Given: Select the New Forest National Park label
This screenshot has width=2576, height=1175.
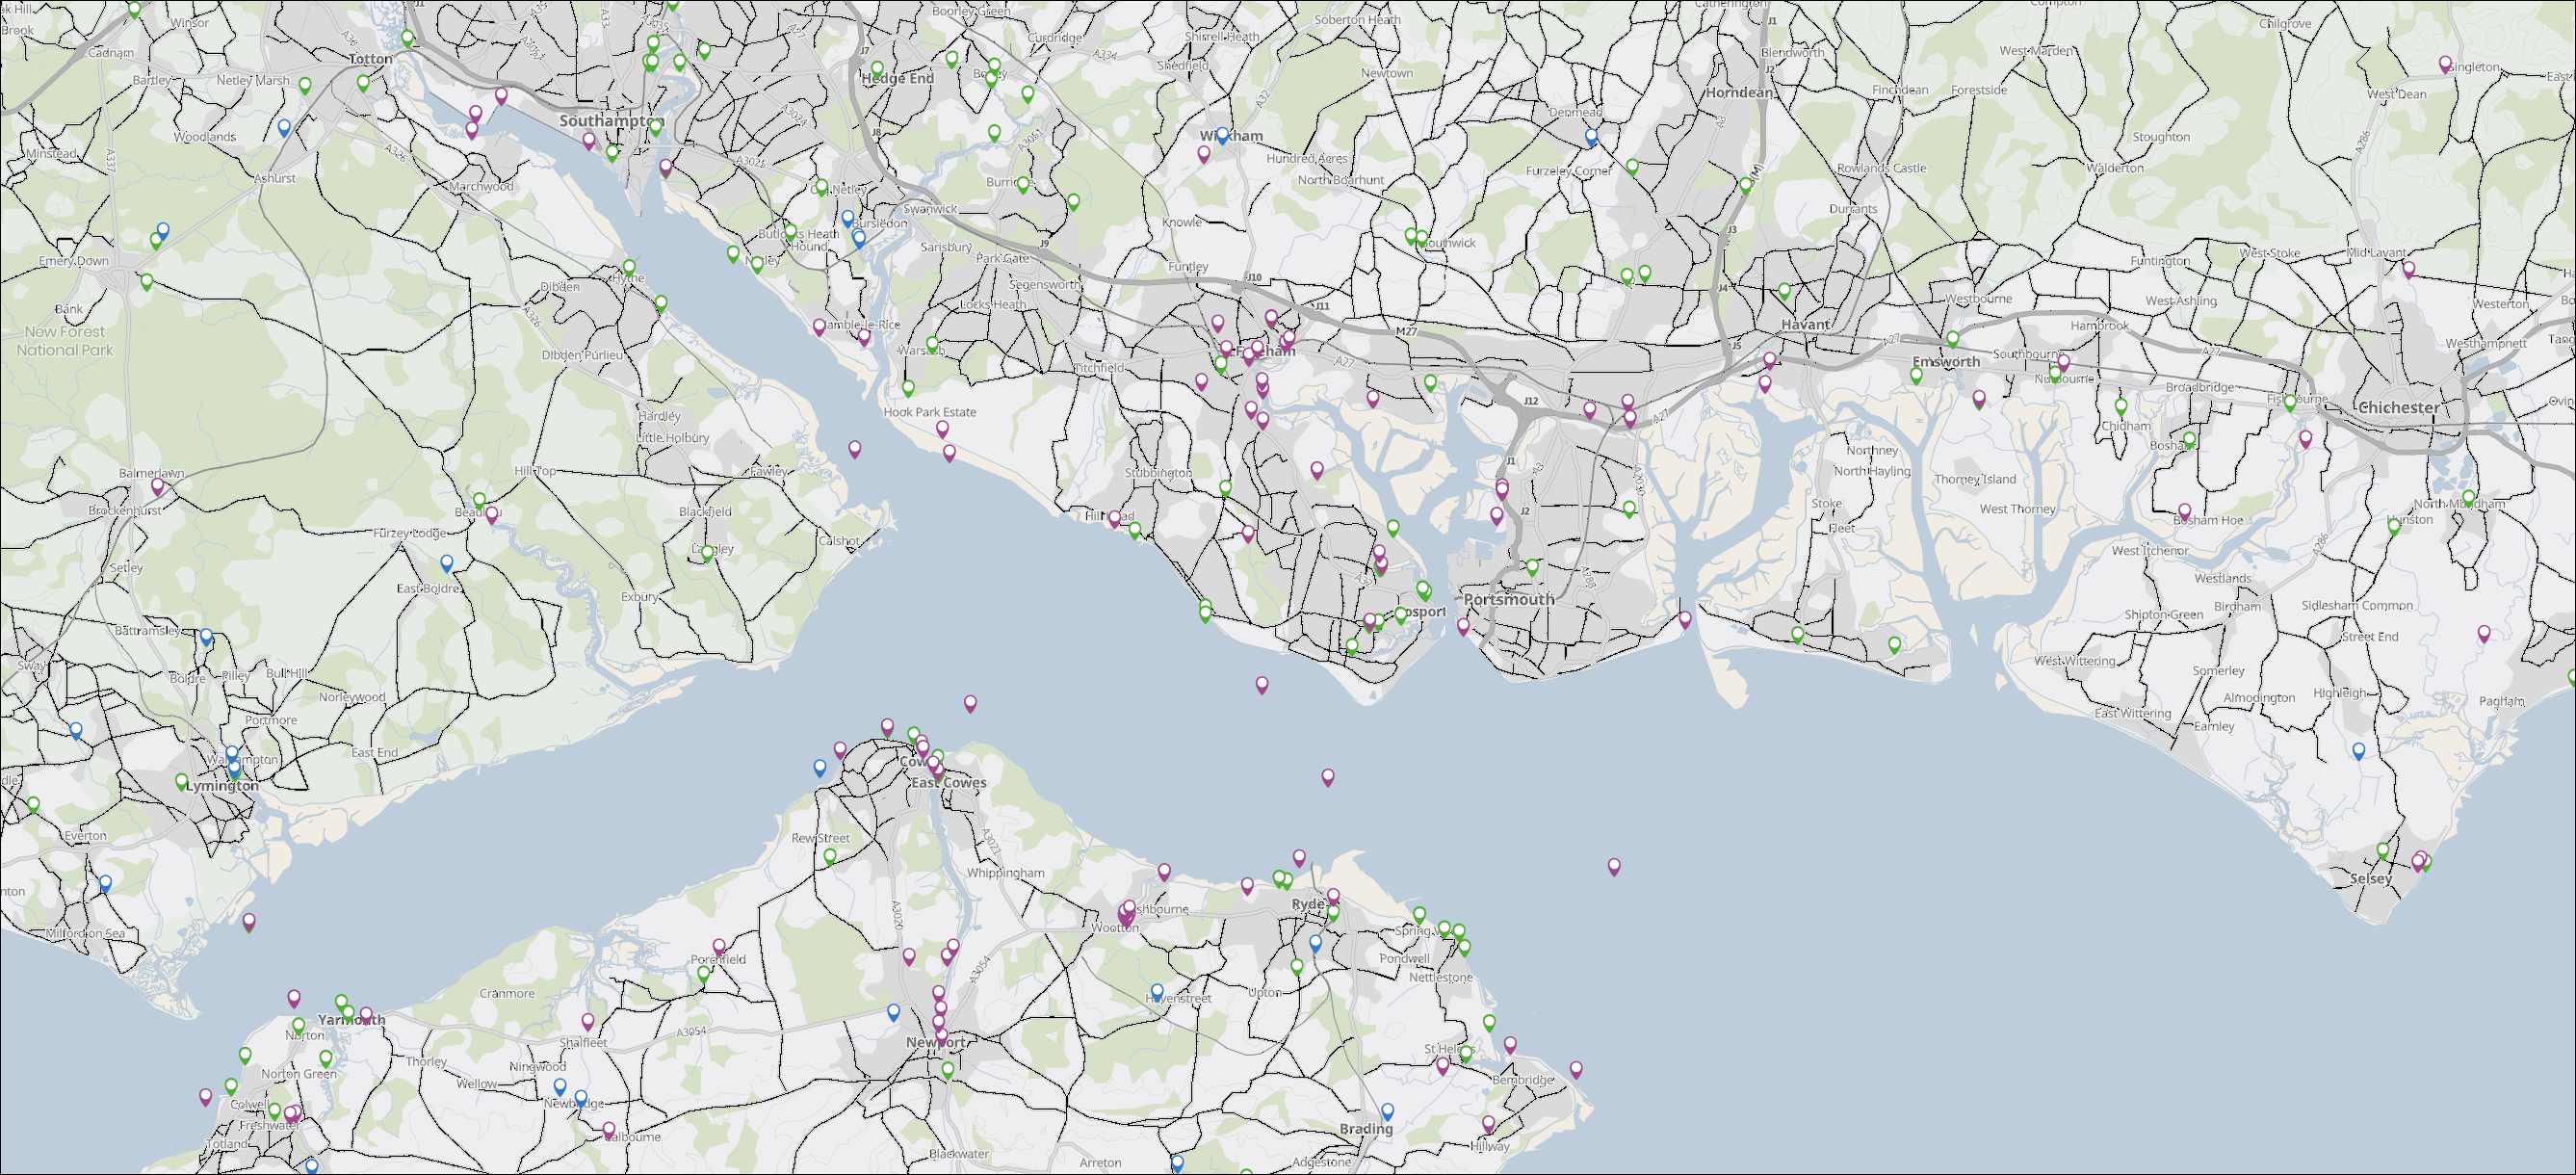Looking at the screenshot, I should pos(65,340).
